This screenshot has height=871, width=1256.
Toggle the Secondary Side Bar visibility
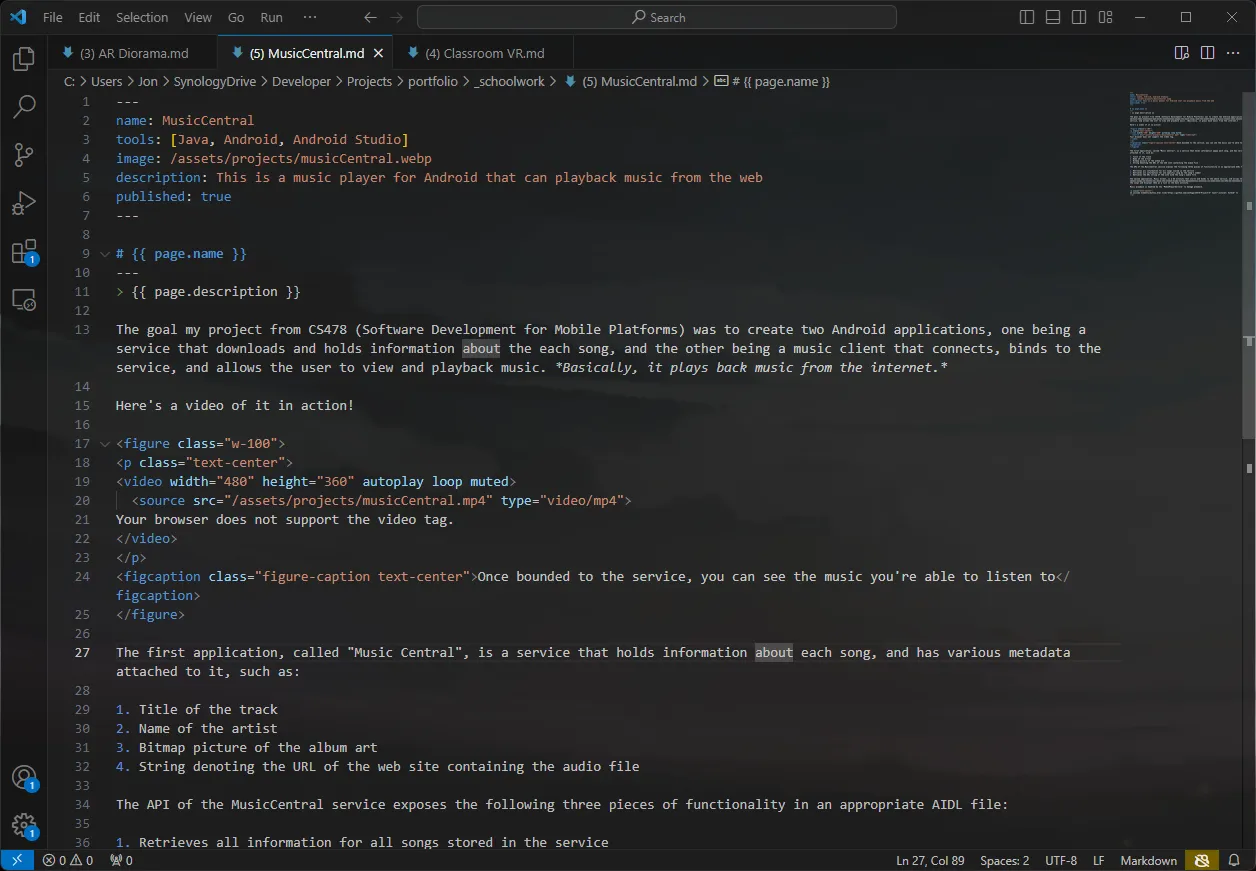pos(1079,17)
